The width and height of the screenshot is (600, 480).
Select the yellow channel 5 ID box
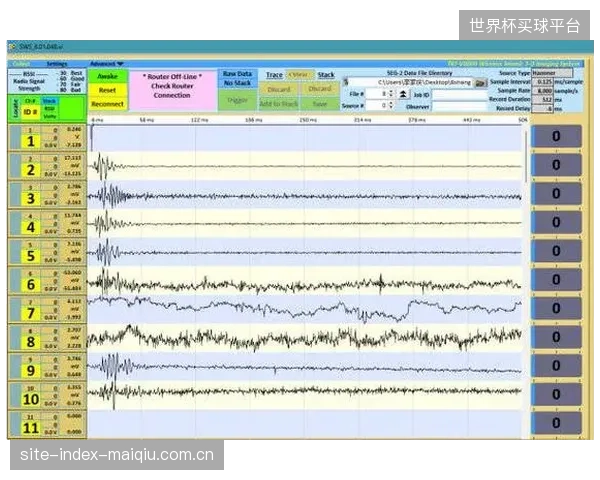tap(31, 256)
